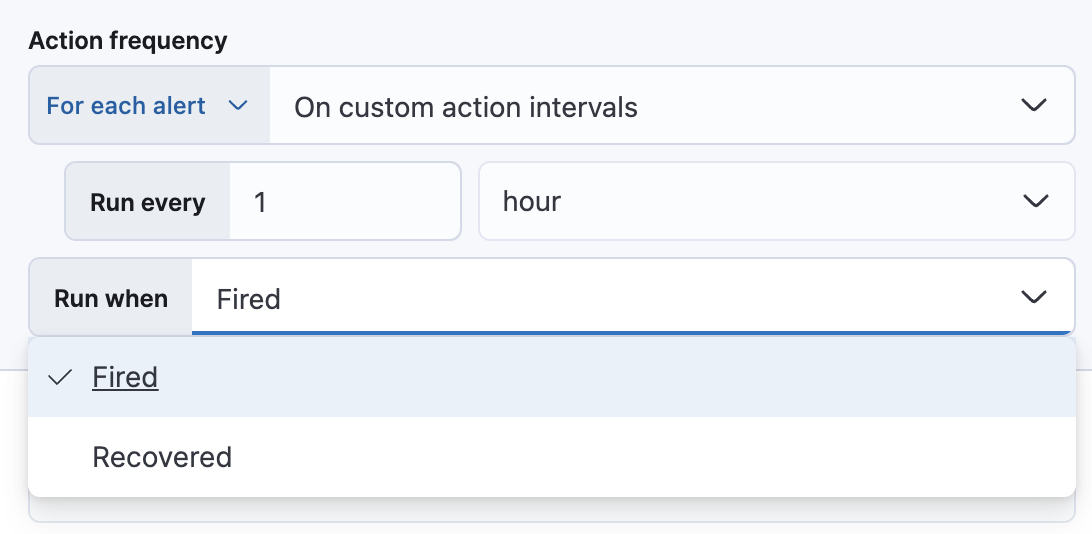Click the Run every label
Screen dimensions: 1092x534
coord(147,202)
